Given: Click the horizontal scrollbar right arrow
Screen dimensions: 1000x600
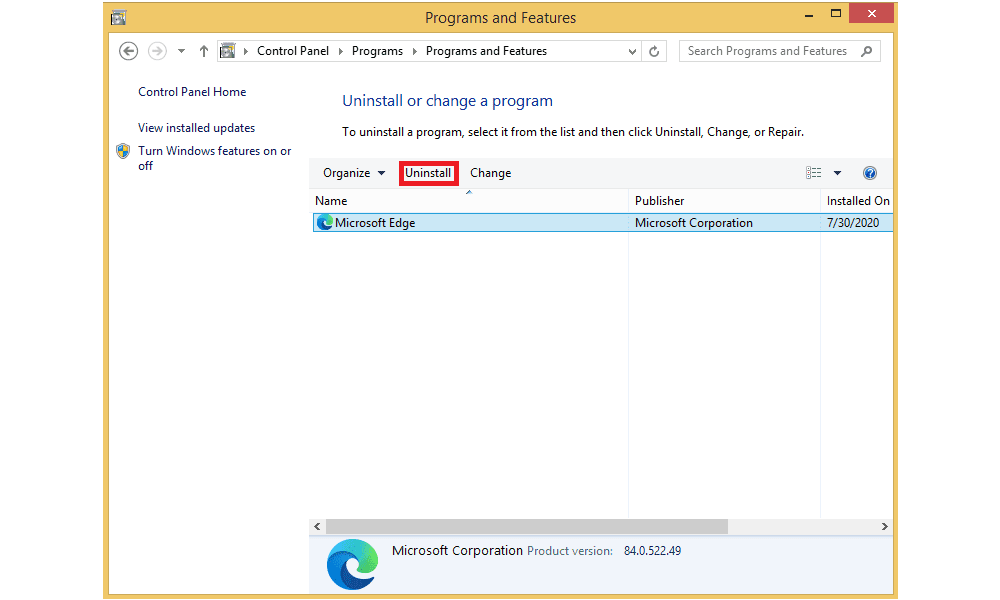Looking at the screenshot, I should pos(885,527).
